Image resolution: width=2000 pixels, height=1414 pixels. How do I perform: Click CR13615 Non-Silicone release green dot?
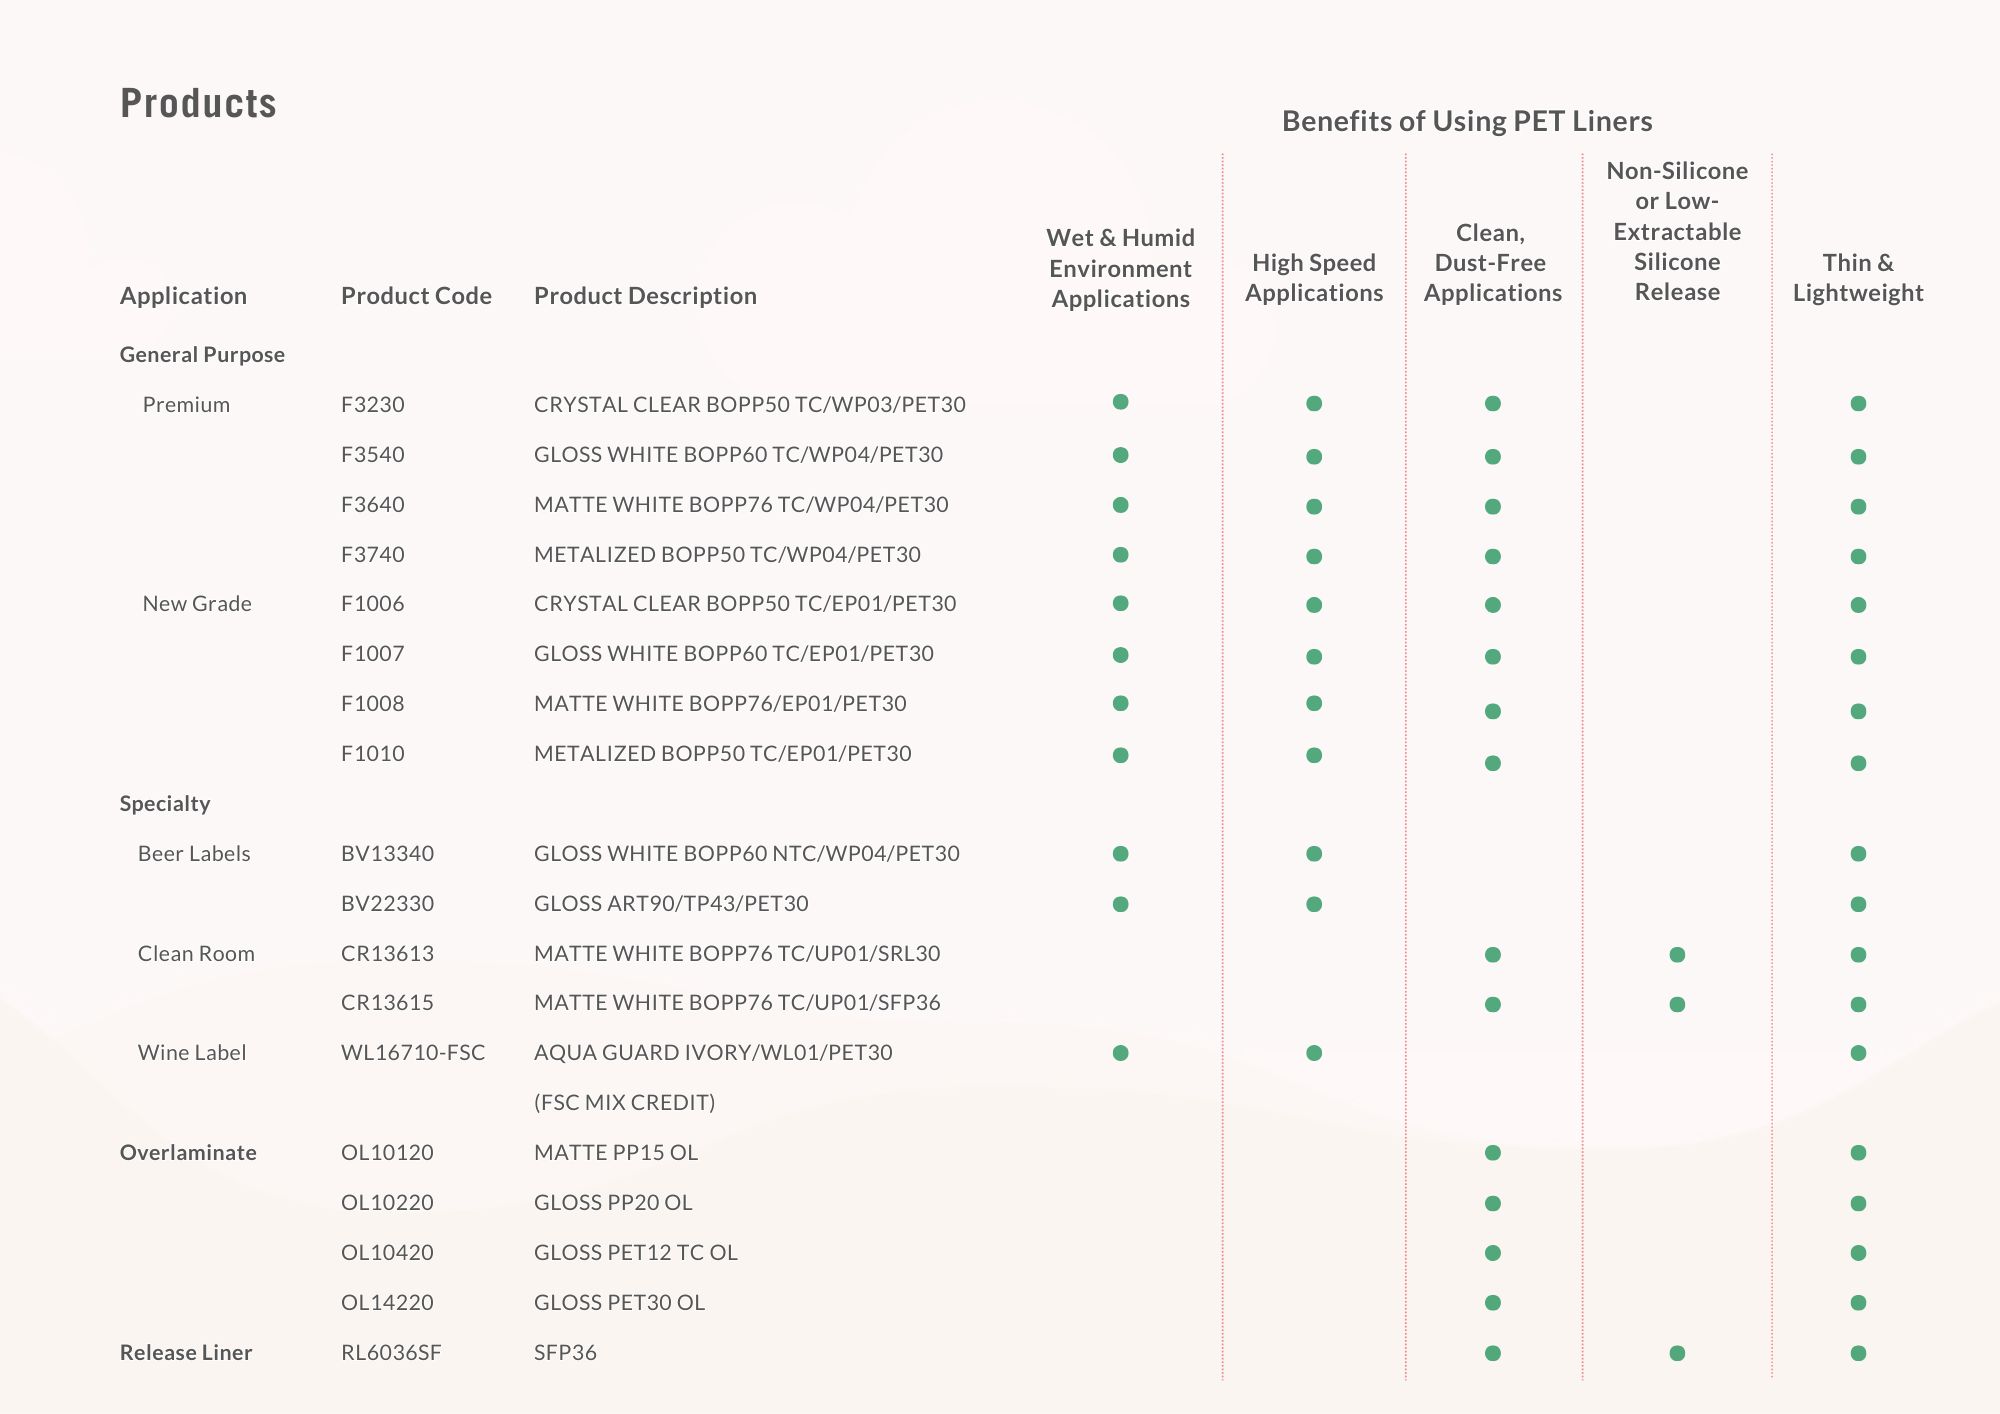point(1677,1004)
